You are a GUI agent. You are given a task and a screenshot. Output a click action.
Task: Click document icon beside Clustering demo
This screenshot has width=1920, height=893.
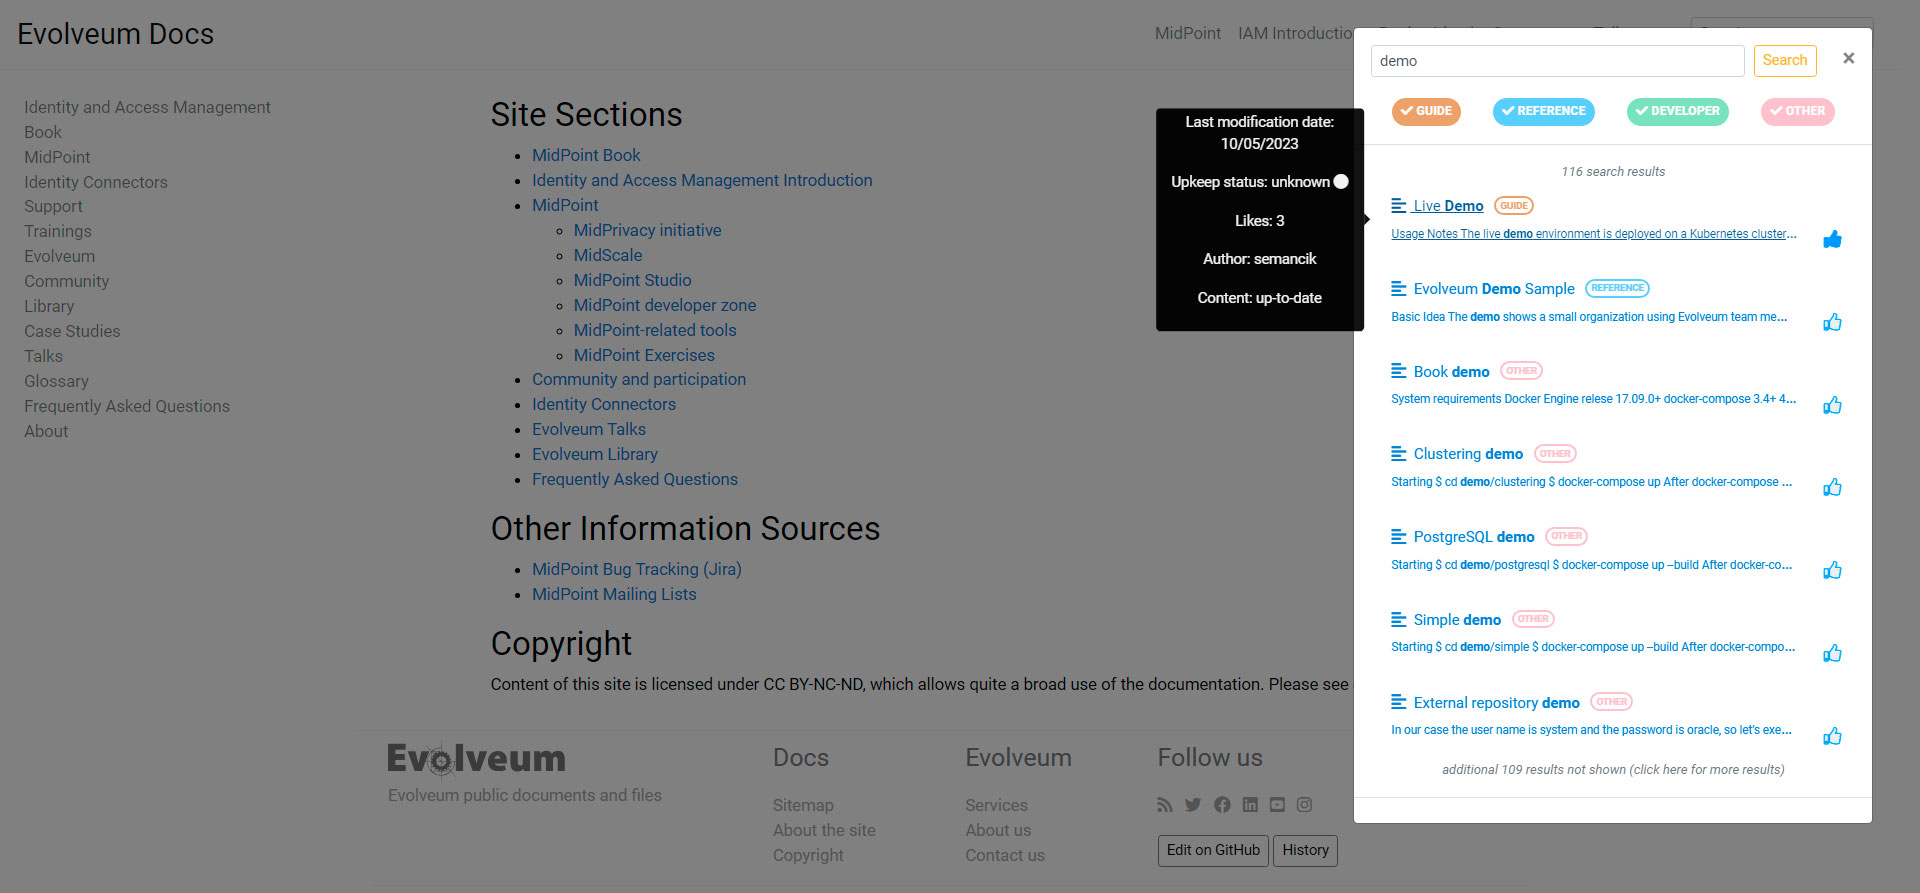coord(1398,453)
